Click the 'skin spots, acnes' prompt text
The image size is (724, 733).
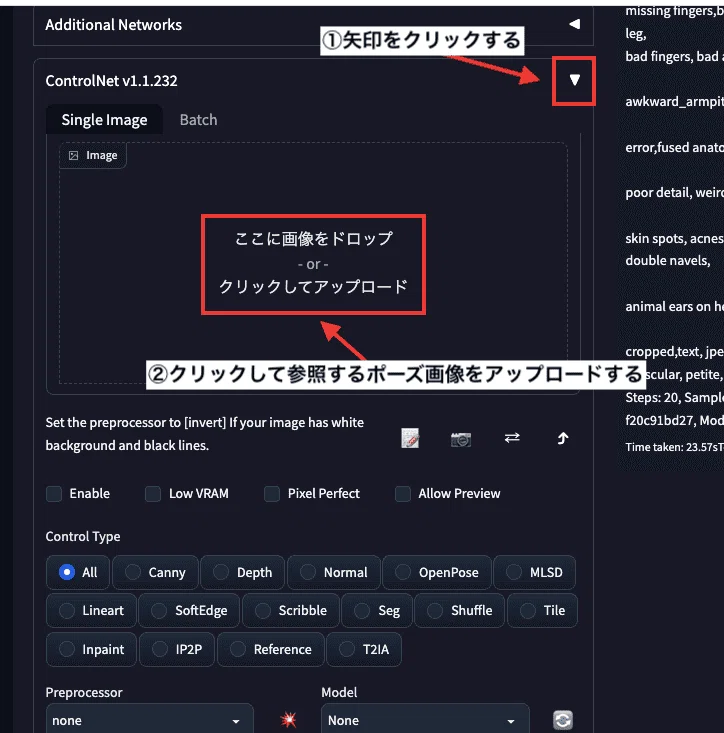pos(674,238)
